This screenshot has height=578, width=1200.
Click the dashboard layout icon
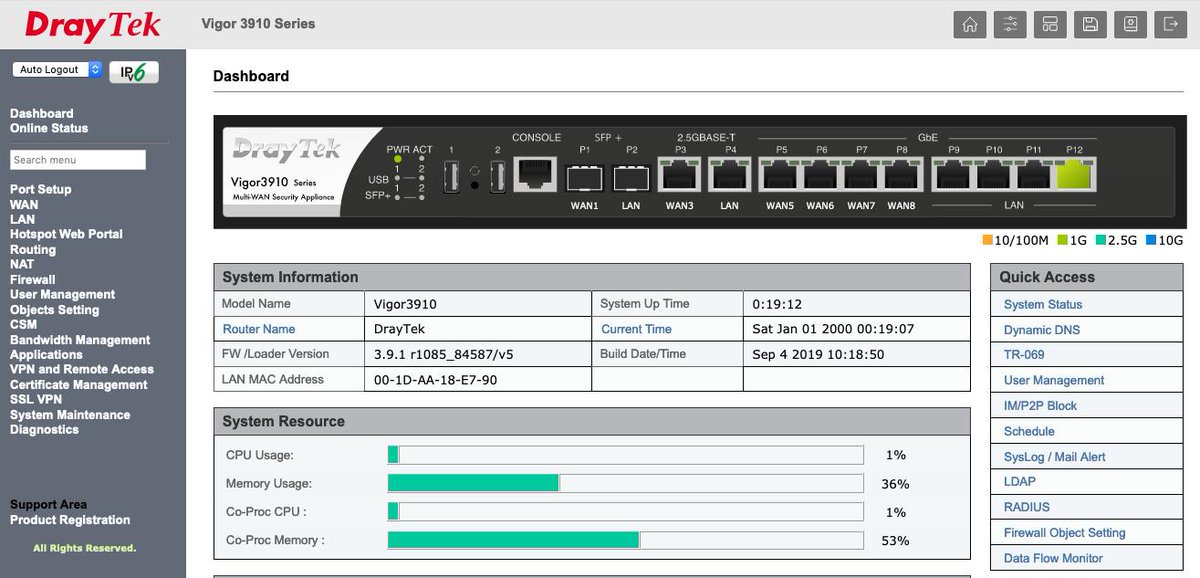coord(1049,25)
